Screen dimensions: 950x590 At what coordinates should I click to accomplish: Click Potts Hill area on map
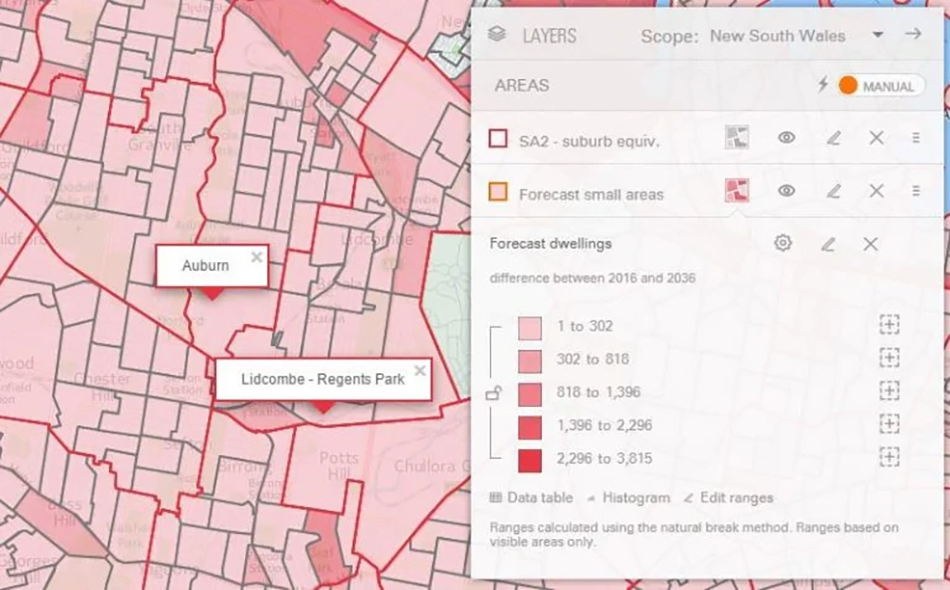click(x=339, y=465)
